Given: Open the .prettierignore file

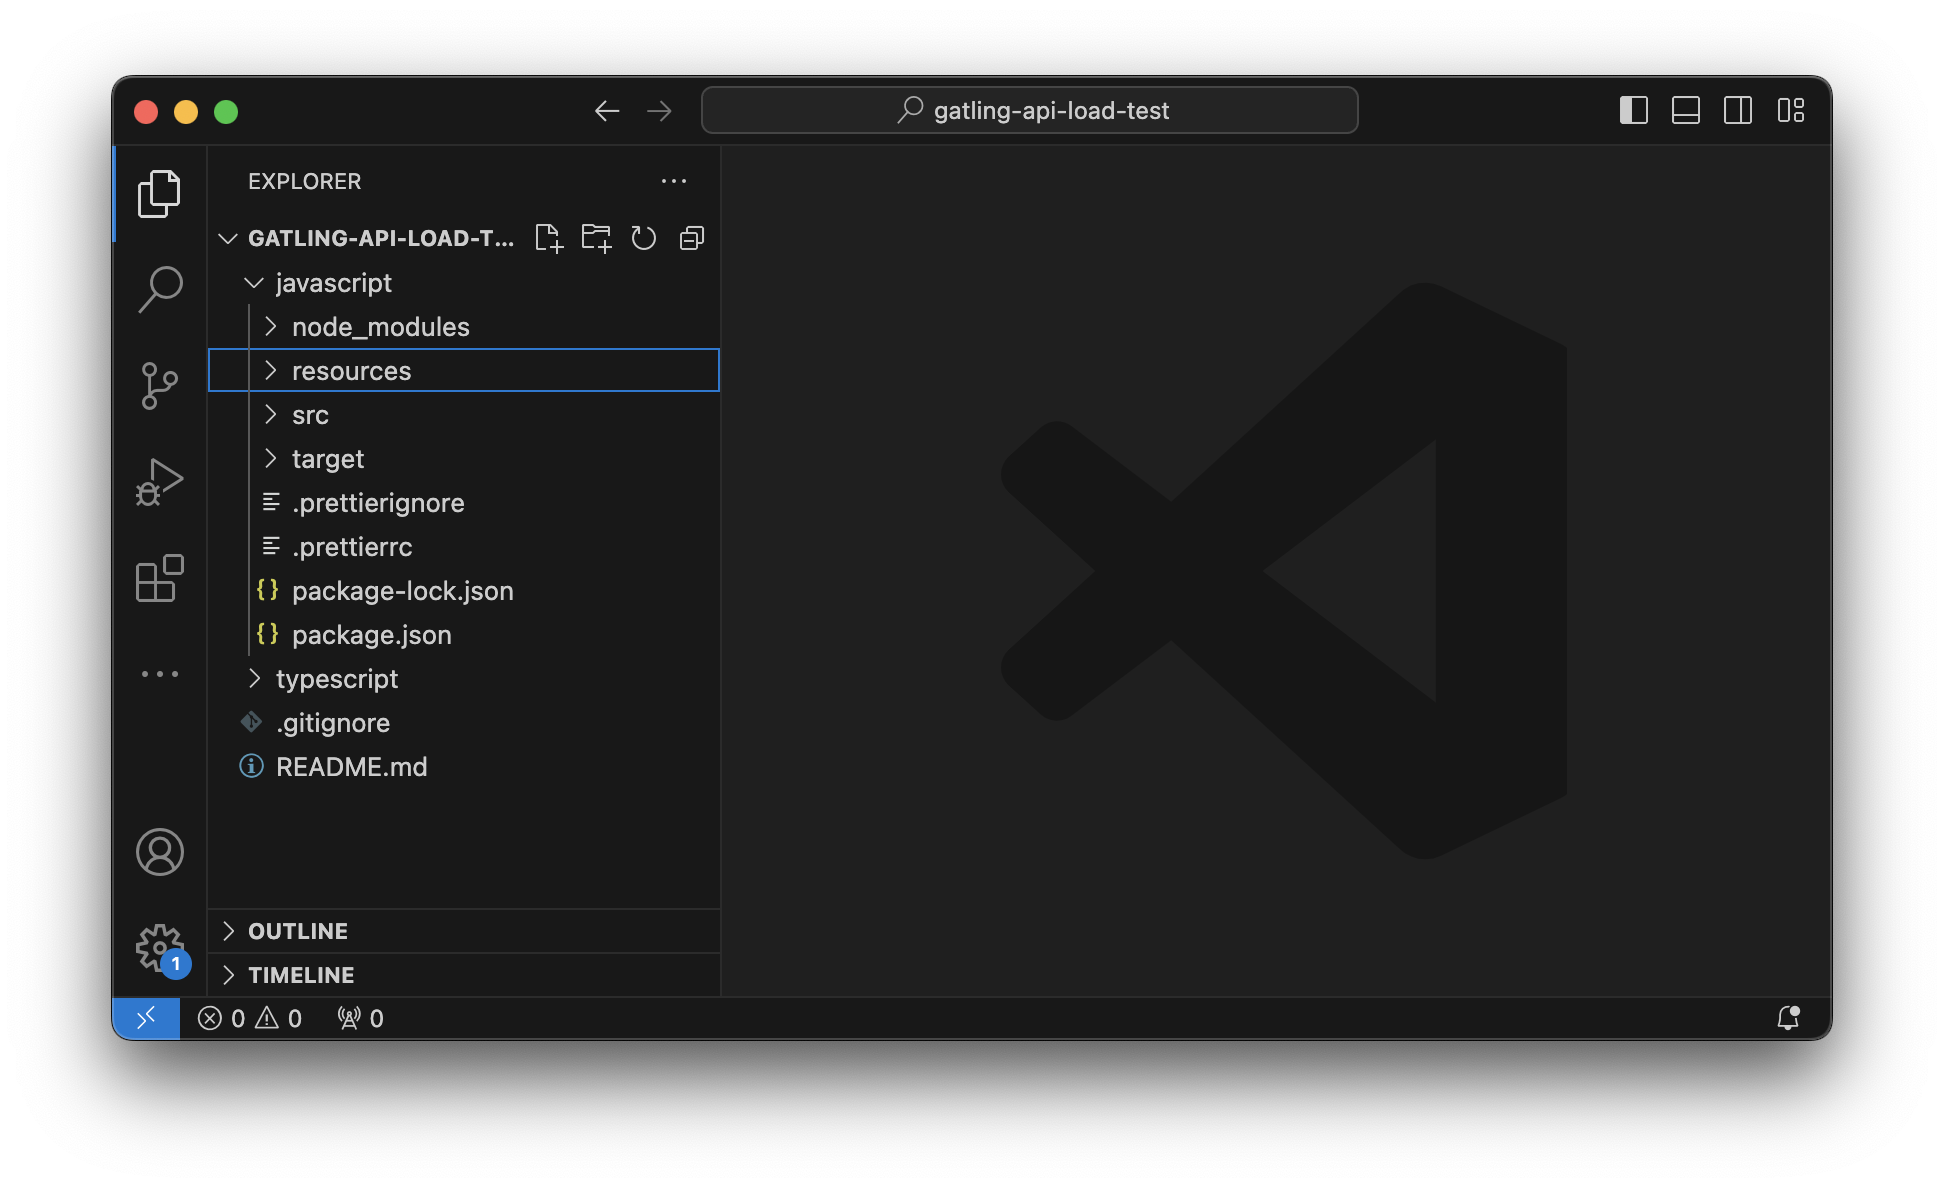Looking at the screenshot, I should 464,503.
